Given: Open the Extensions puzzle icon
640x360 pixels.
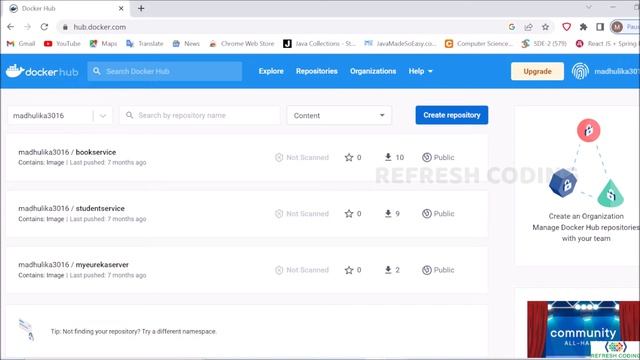Looking at the screenshot, I should coord(583,27).
